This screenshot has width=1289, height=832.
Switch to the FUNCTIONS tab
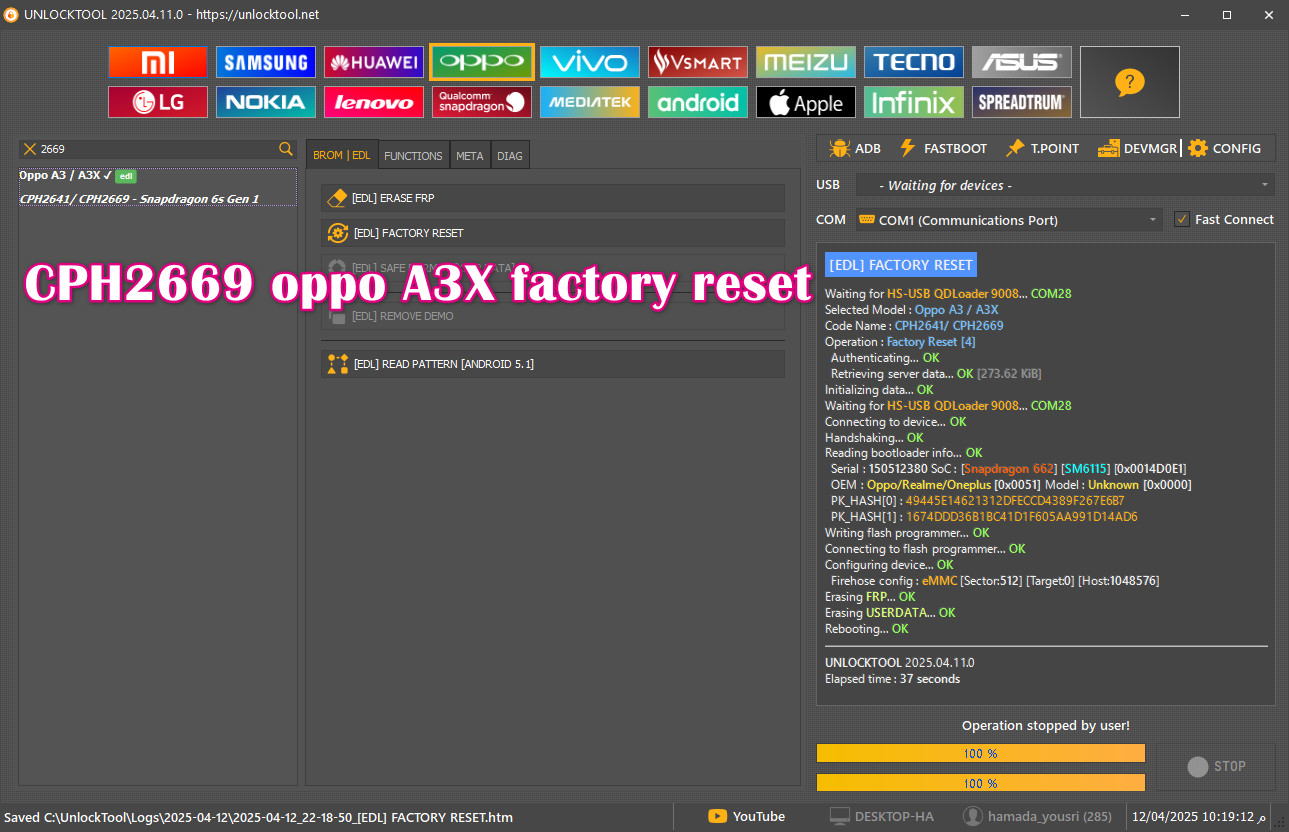tap(413, 155)
